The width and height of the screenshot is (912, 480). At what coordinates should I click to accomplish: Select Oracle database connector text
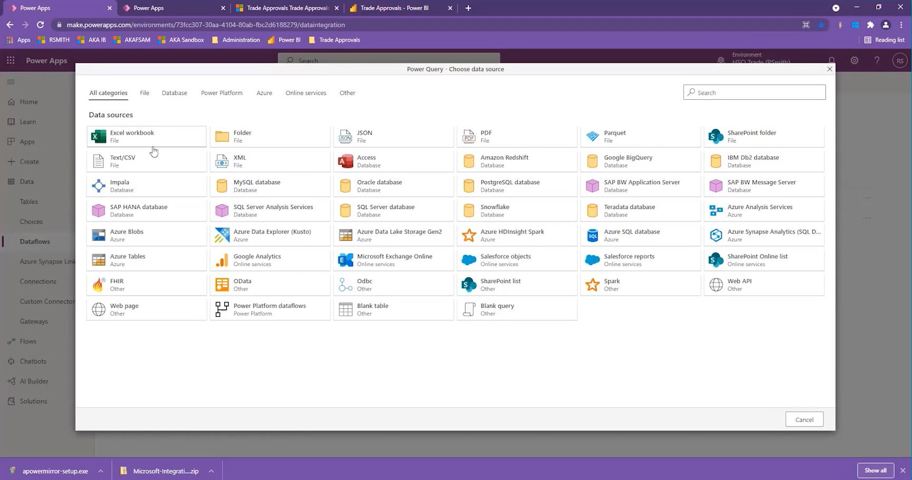(x=379, y=182)
